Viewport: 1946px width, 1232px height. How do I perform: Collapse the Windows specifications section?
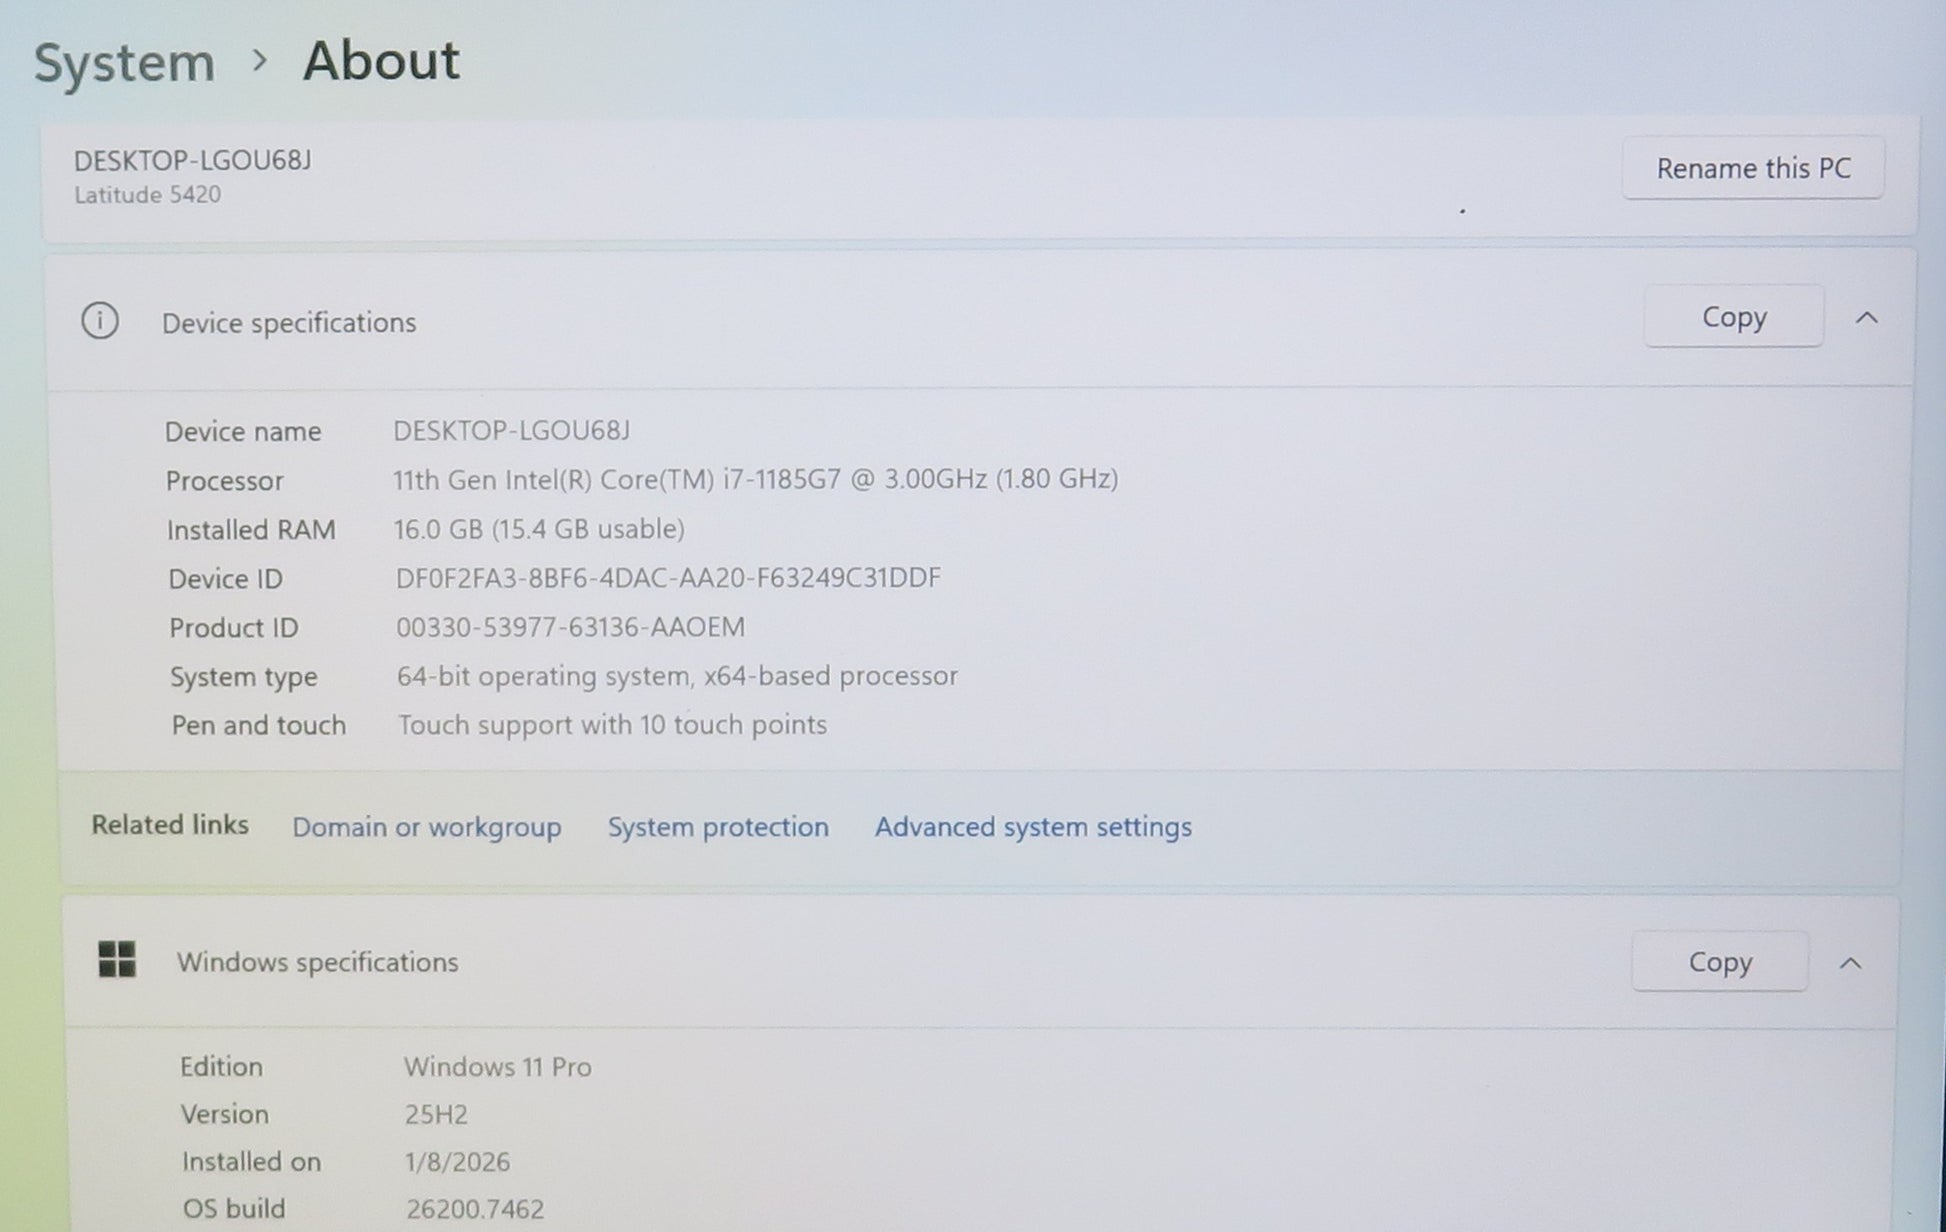(x=1850, y=963)
